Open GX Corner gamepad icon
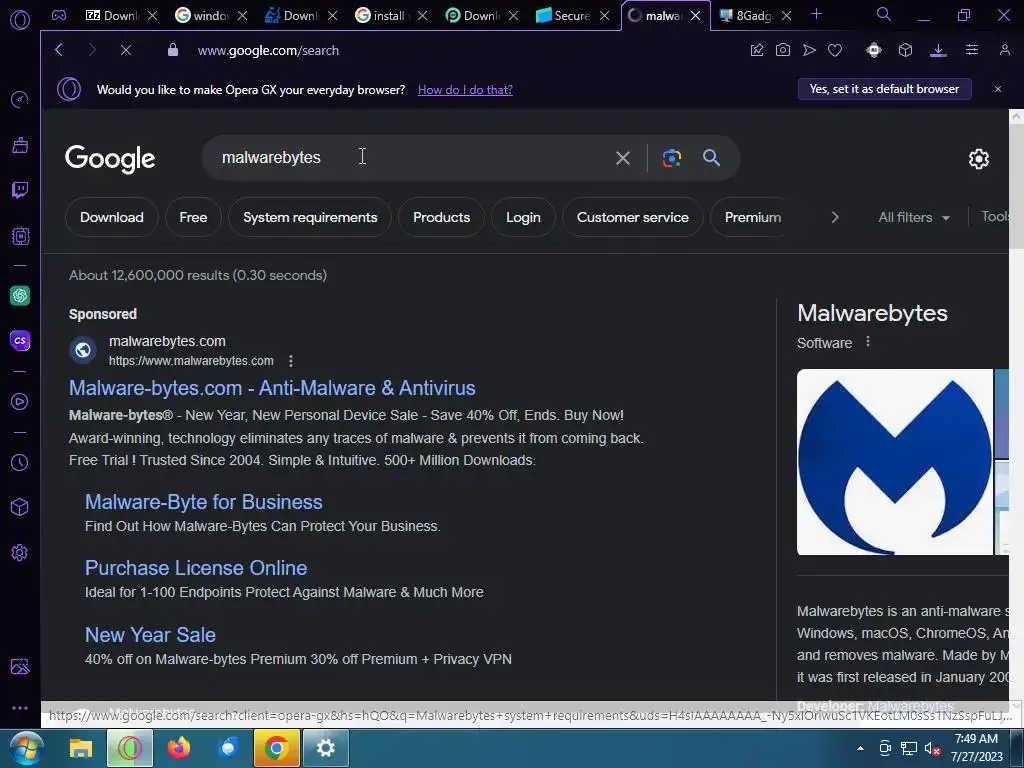This screenshot has height=768, width=1024. (x=59, y=15)
